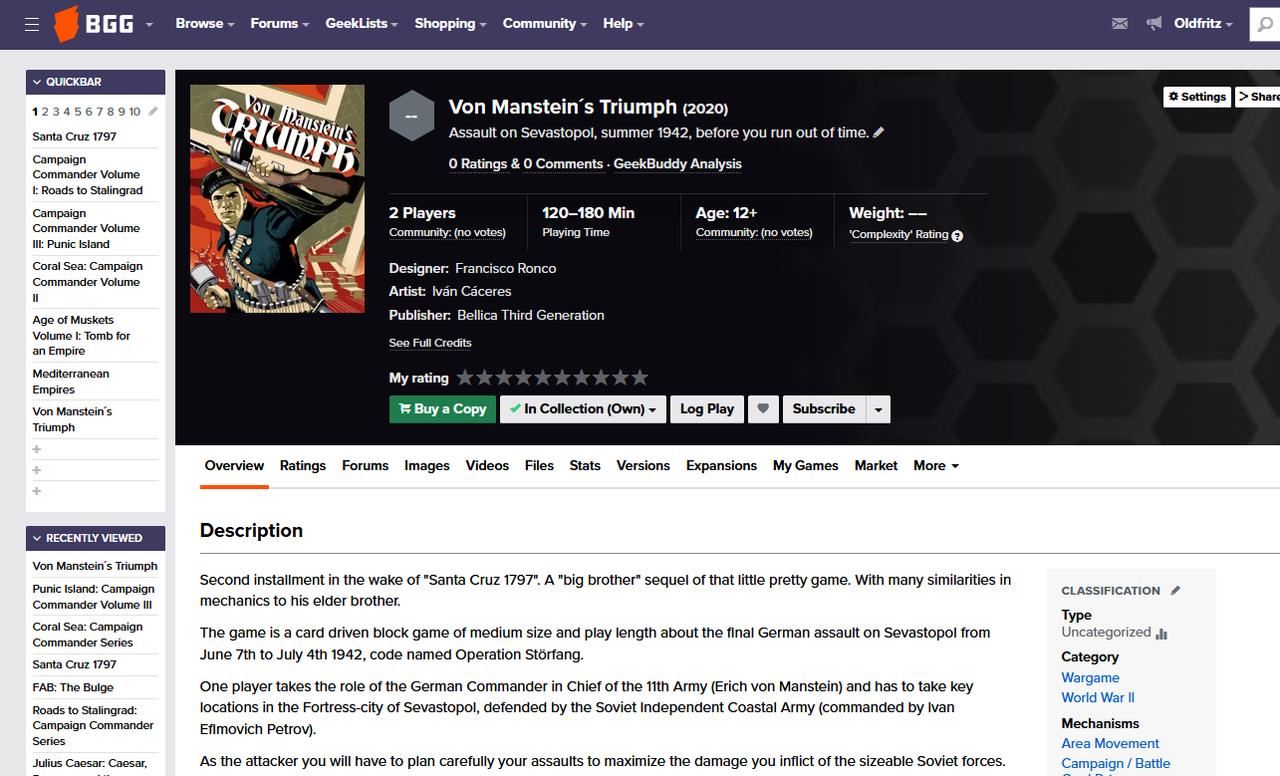Click the BGG logo

tap(93, 24)
